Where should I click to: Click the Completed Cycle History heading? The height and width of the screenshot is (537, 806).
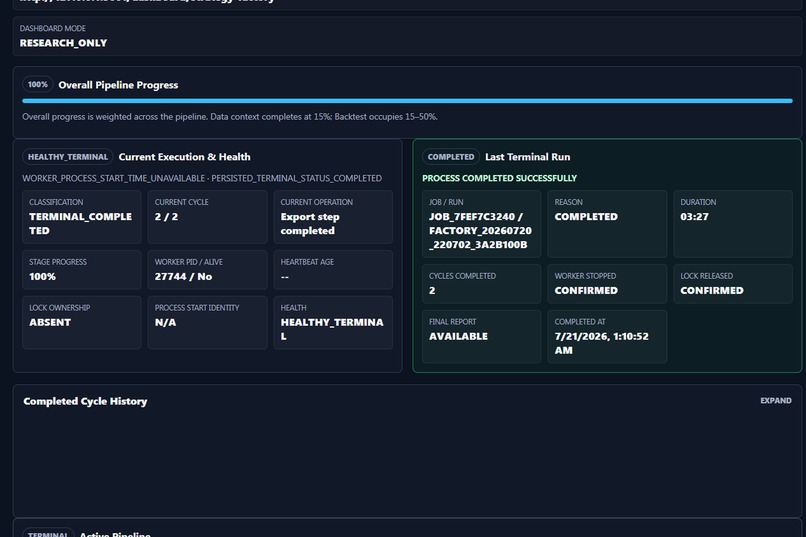pyautogui.click(x=85, y=401)
